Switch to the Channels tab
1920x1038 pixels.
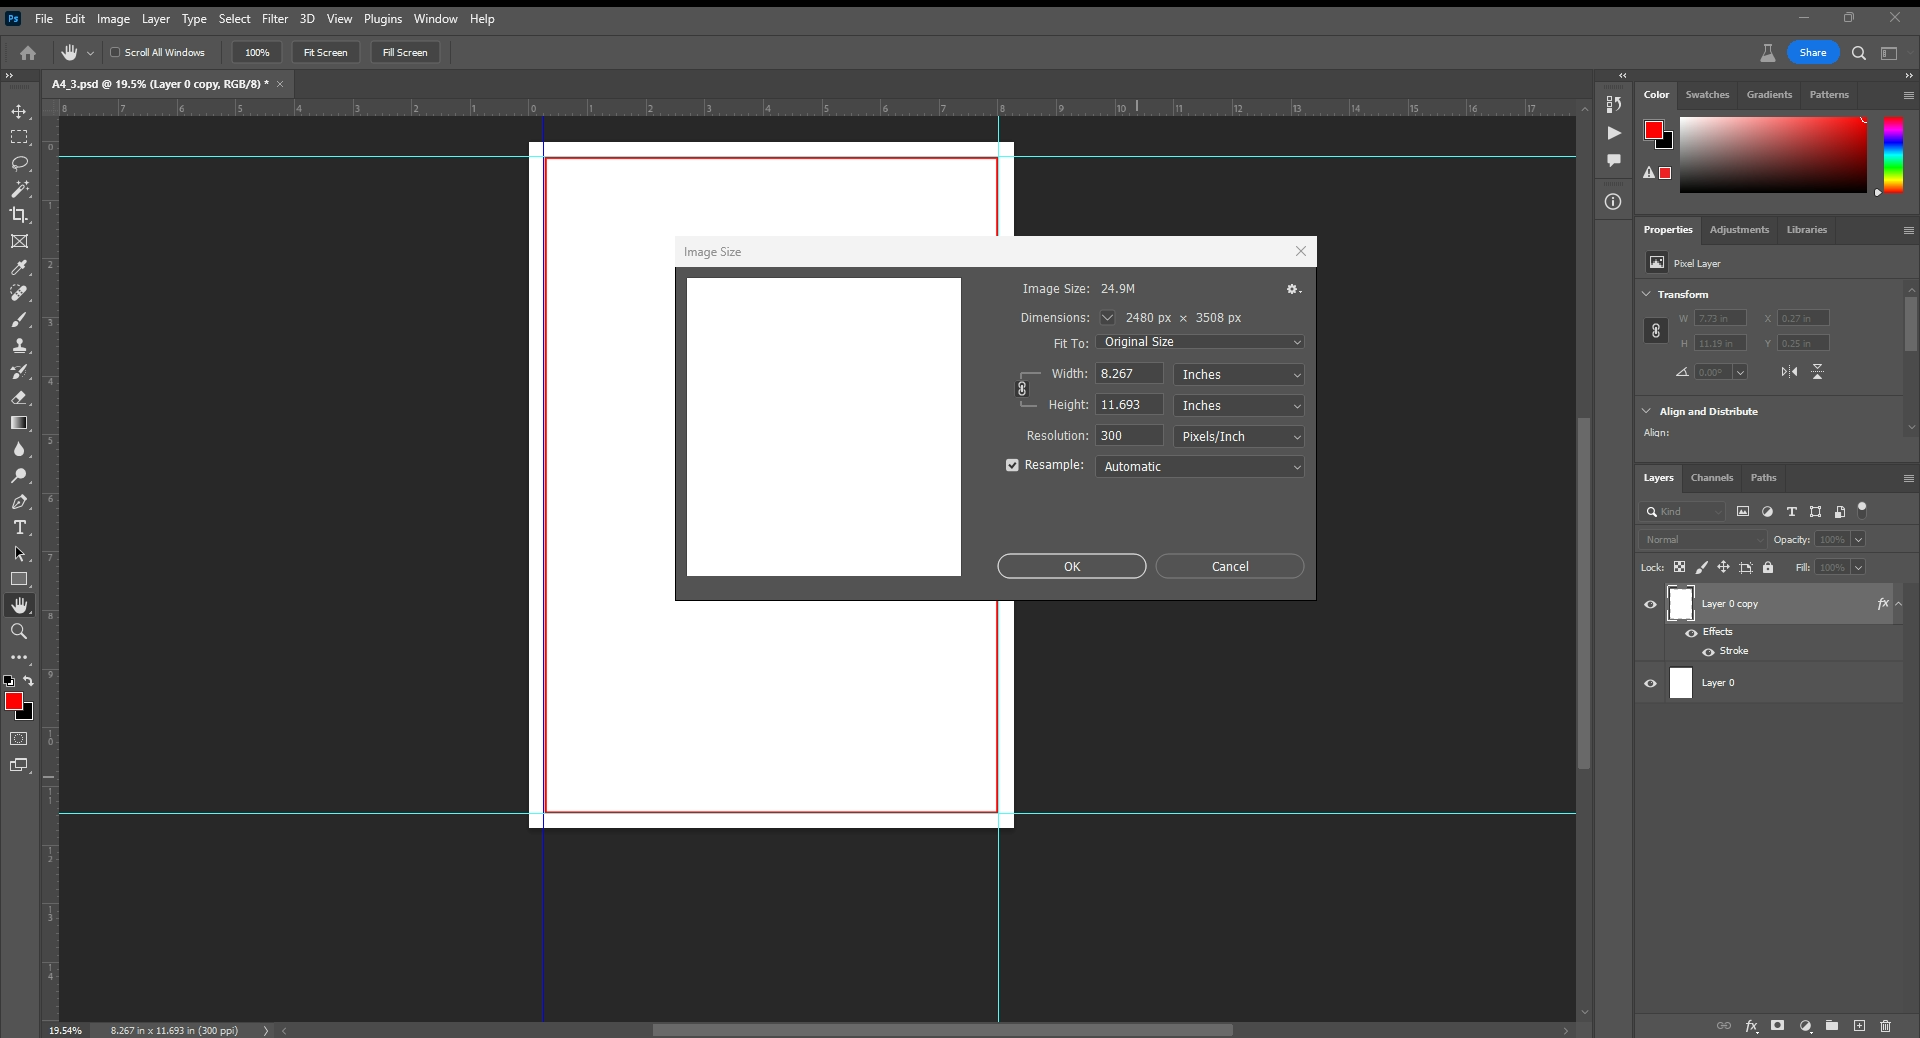(x=1712, y=478)
